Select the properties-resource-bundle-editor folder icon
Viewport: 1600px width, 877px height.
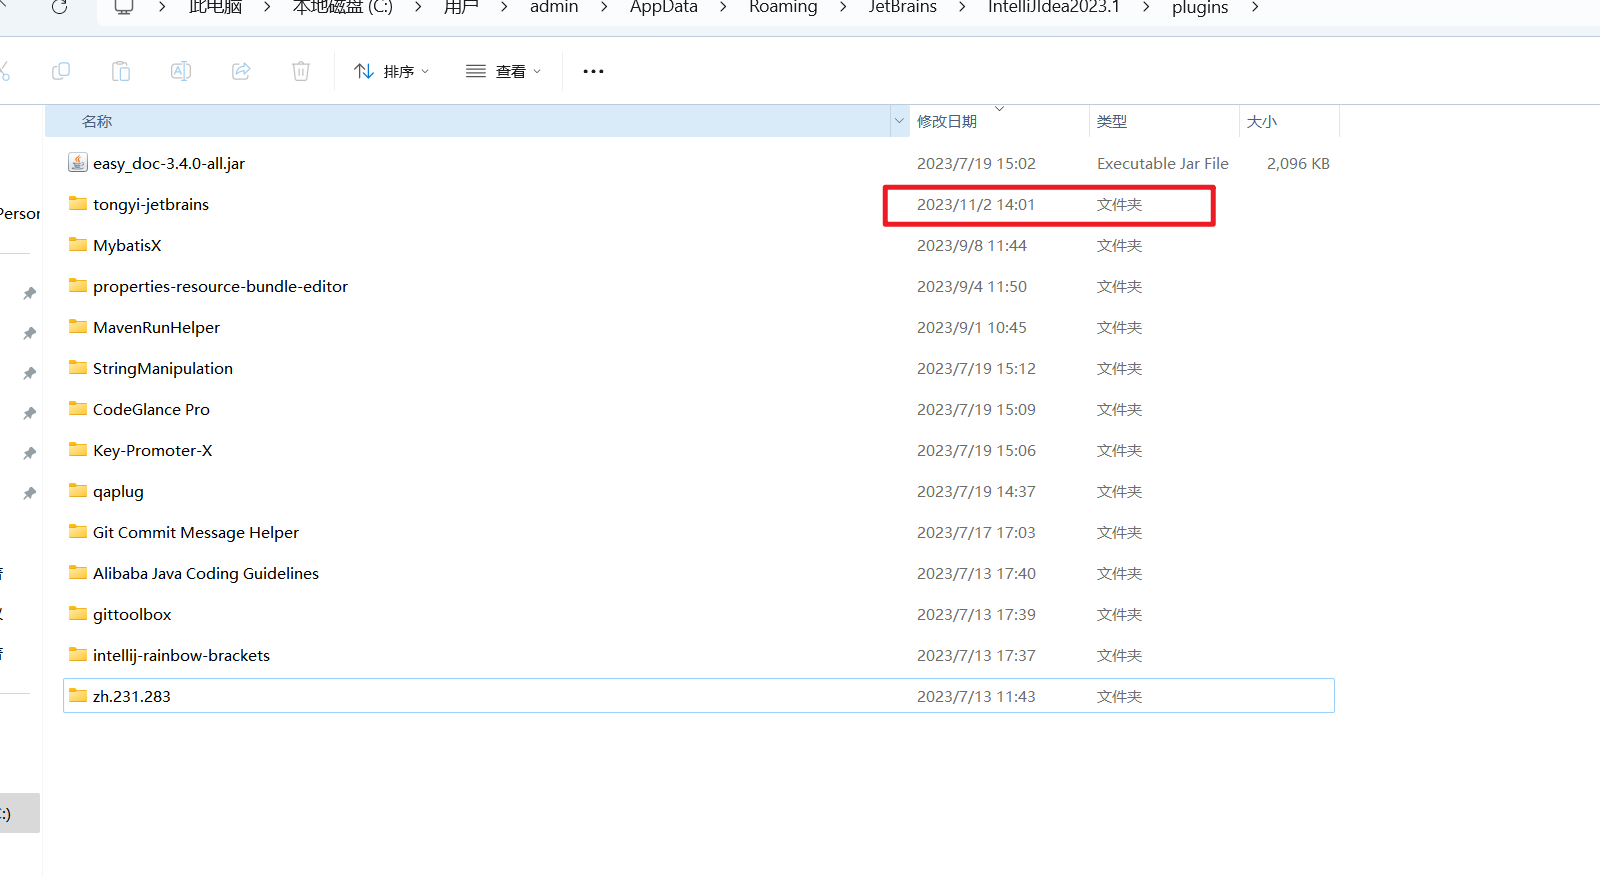tap(78, 285)
